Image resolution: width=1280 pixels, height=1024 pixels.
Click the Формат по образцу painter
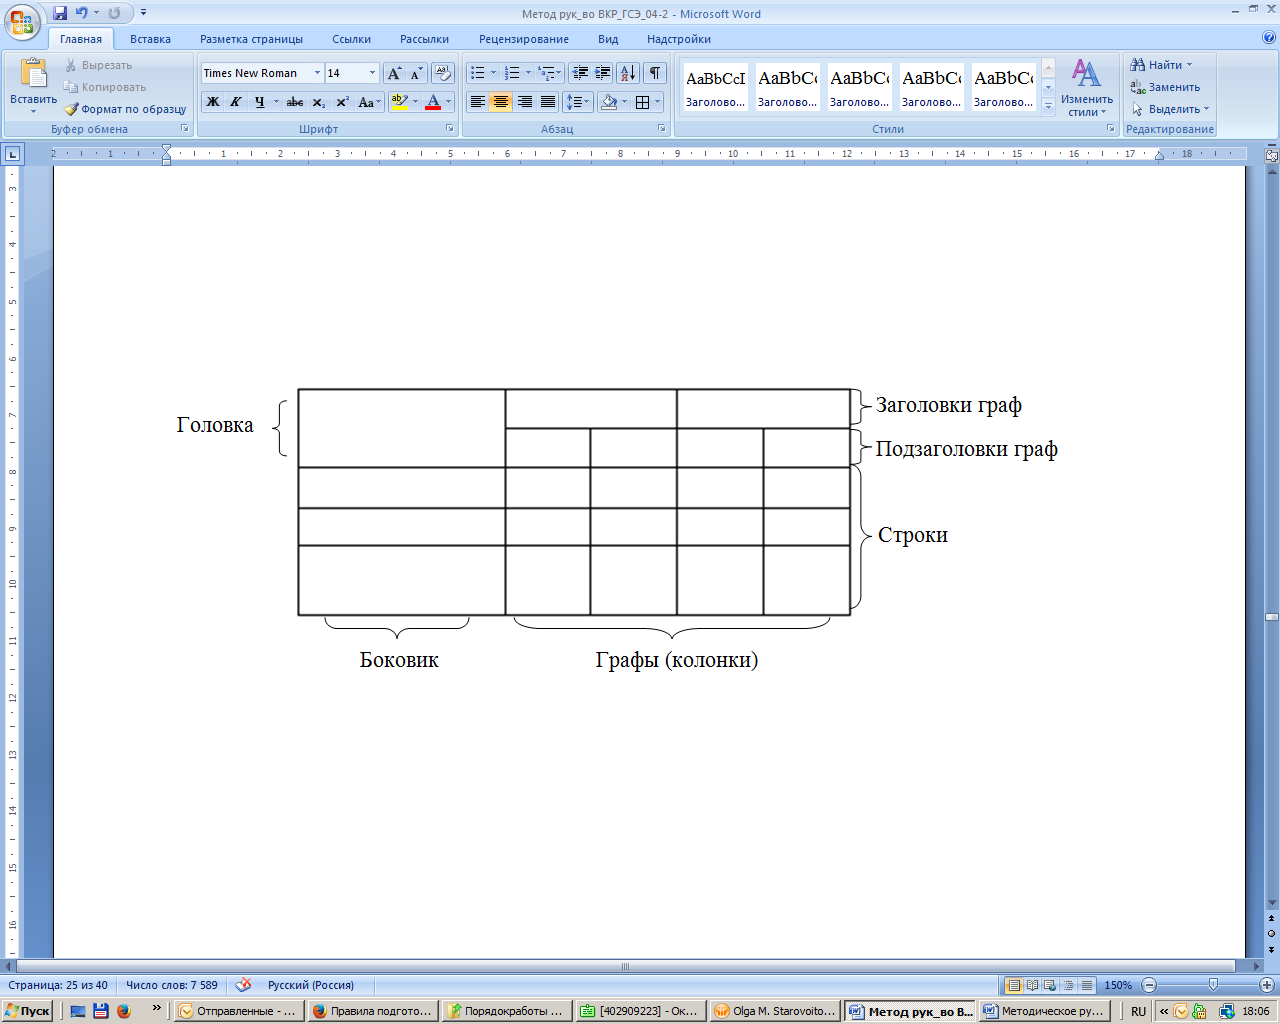(x=126, y=109)
